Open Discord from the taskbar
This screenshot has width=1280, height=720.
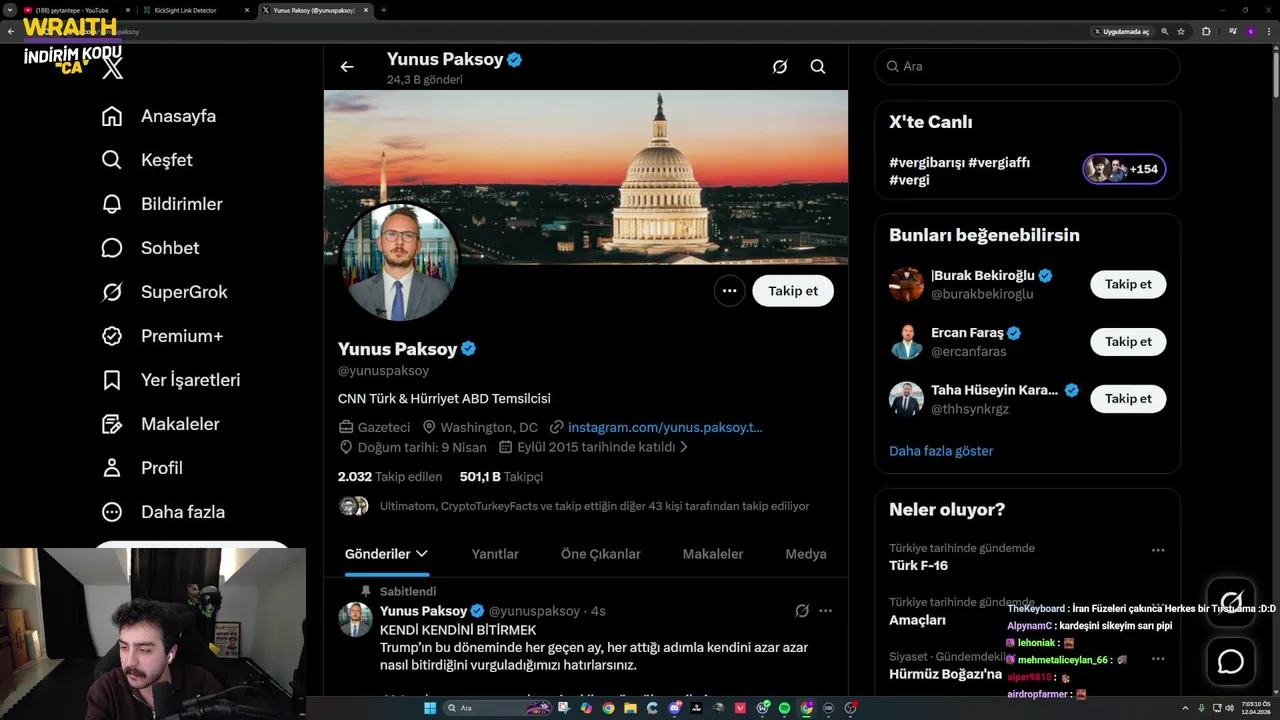(675, 708)
